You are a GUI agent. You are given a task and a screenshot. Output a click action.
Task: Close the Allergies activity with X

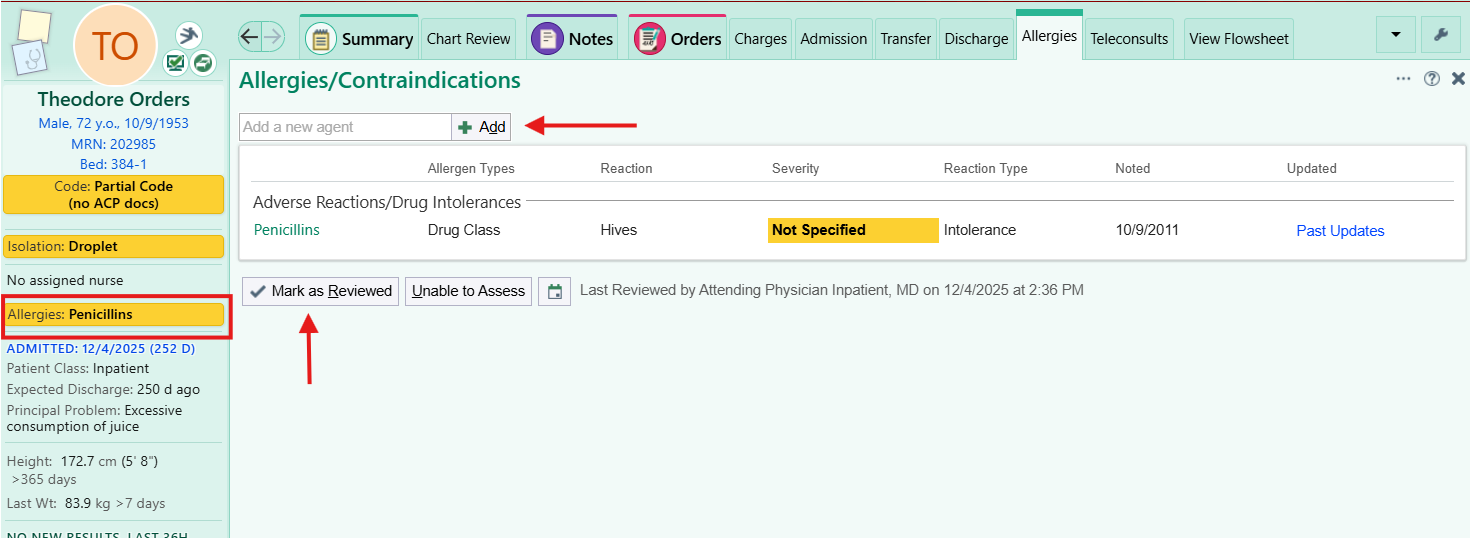tap(1458, 79)
